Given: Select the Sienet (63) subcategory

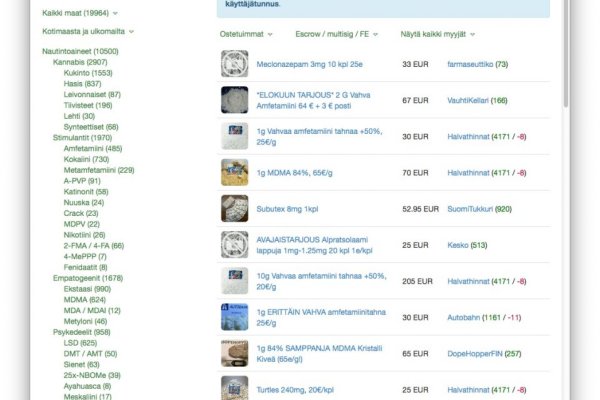Looking at the screenshot, I should (82, 364).
